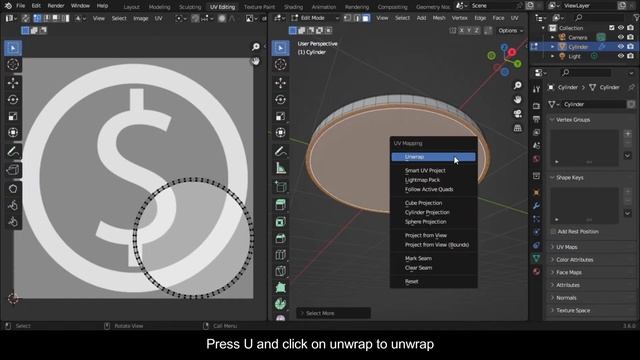Enable face select mode in 3D viewport header

tap(366, 18)
